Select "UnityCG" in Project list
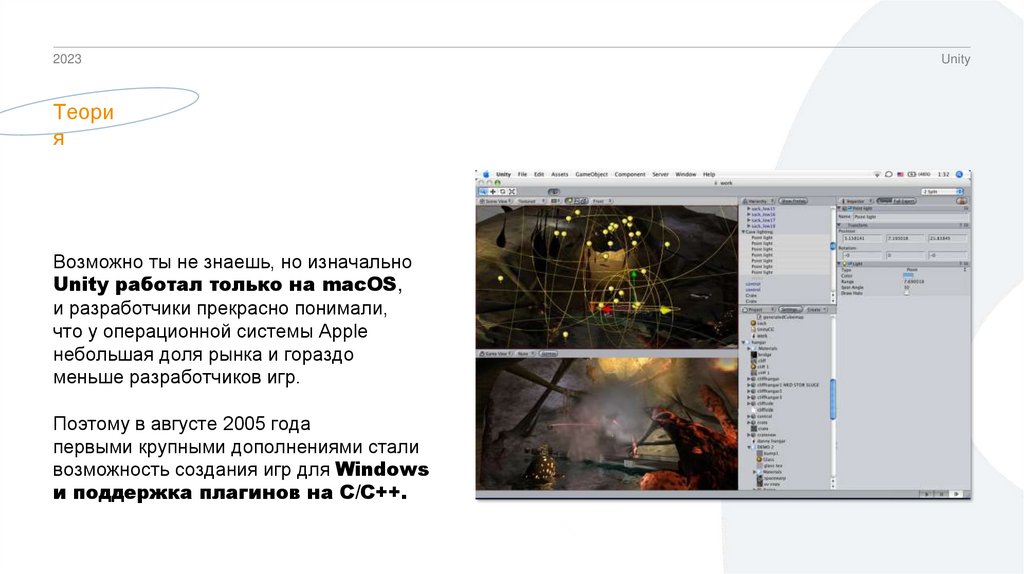 (765, 329)
